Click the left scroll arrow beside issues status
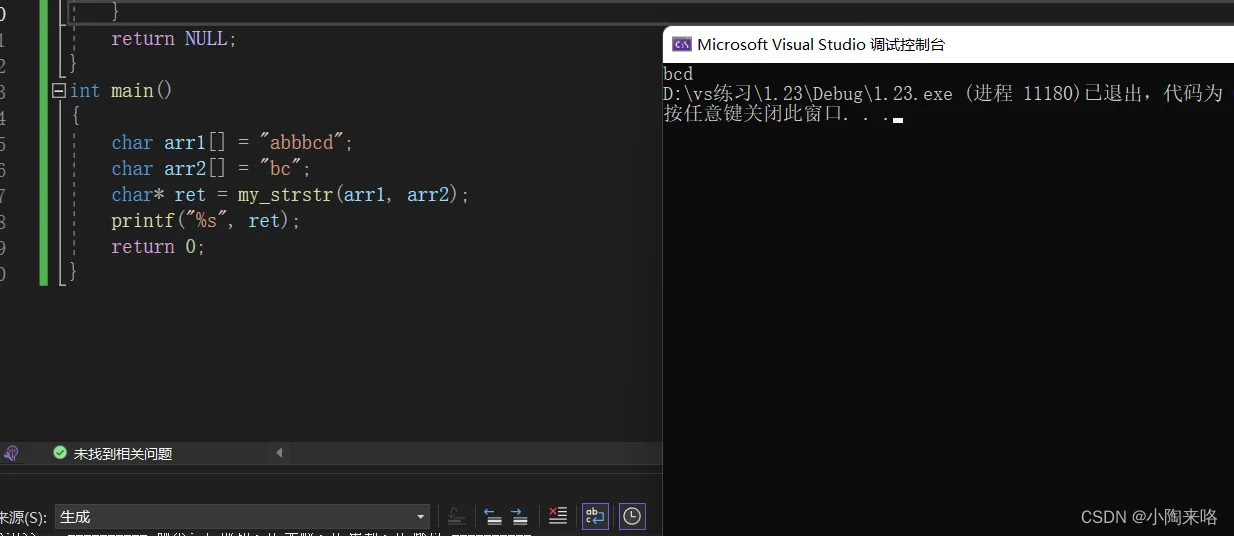 click(279, 453)
